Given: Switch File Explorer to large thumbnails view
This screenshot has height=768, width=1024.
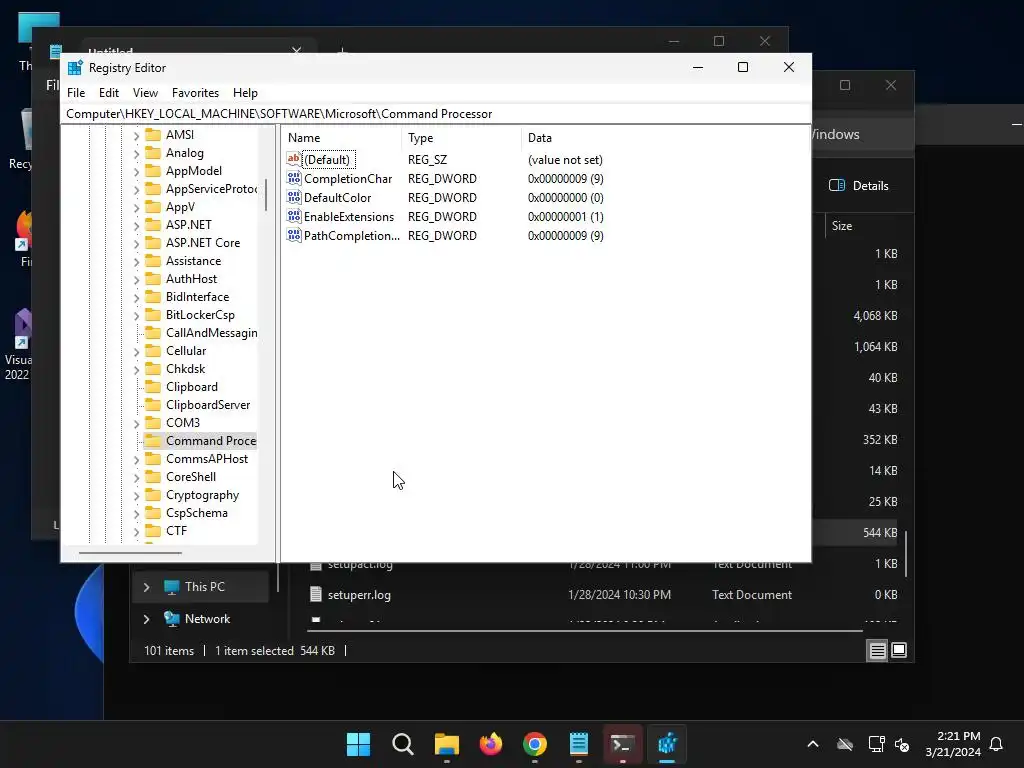Looking at the screenshot, I should click(x=899, y=650).
